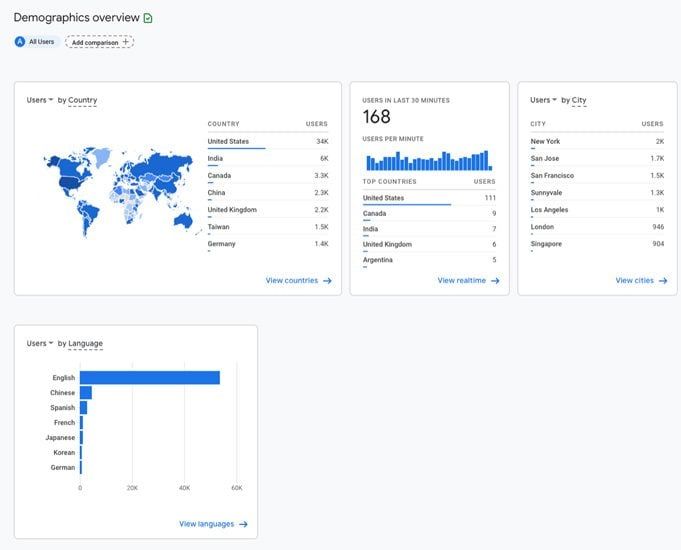Image resolution: width=681 pixels, height=550 pixels.
Task: Select Singapore in City table
Action: click(x=597, y=244)
